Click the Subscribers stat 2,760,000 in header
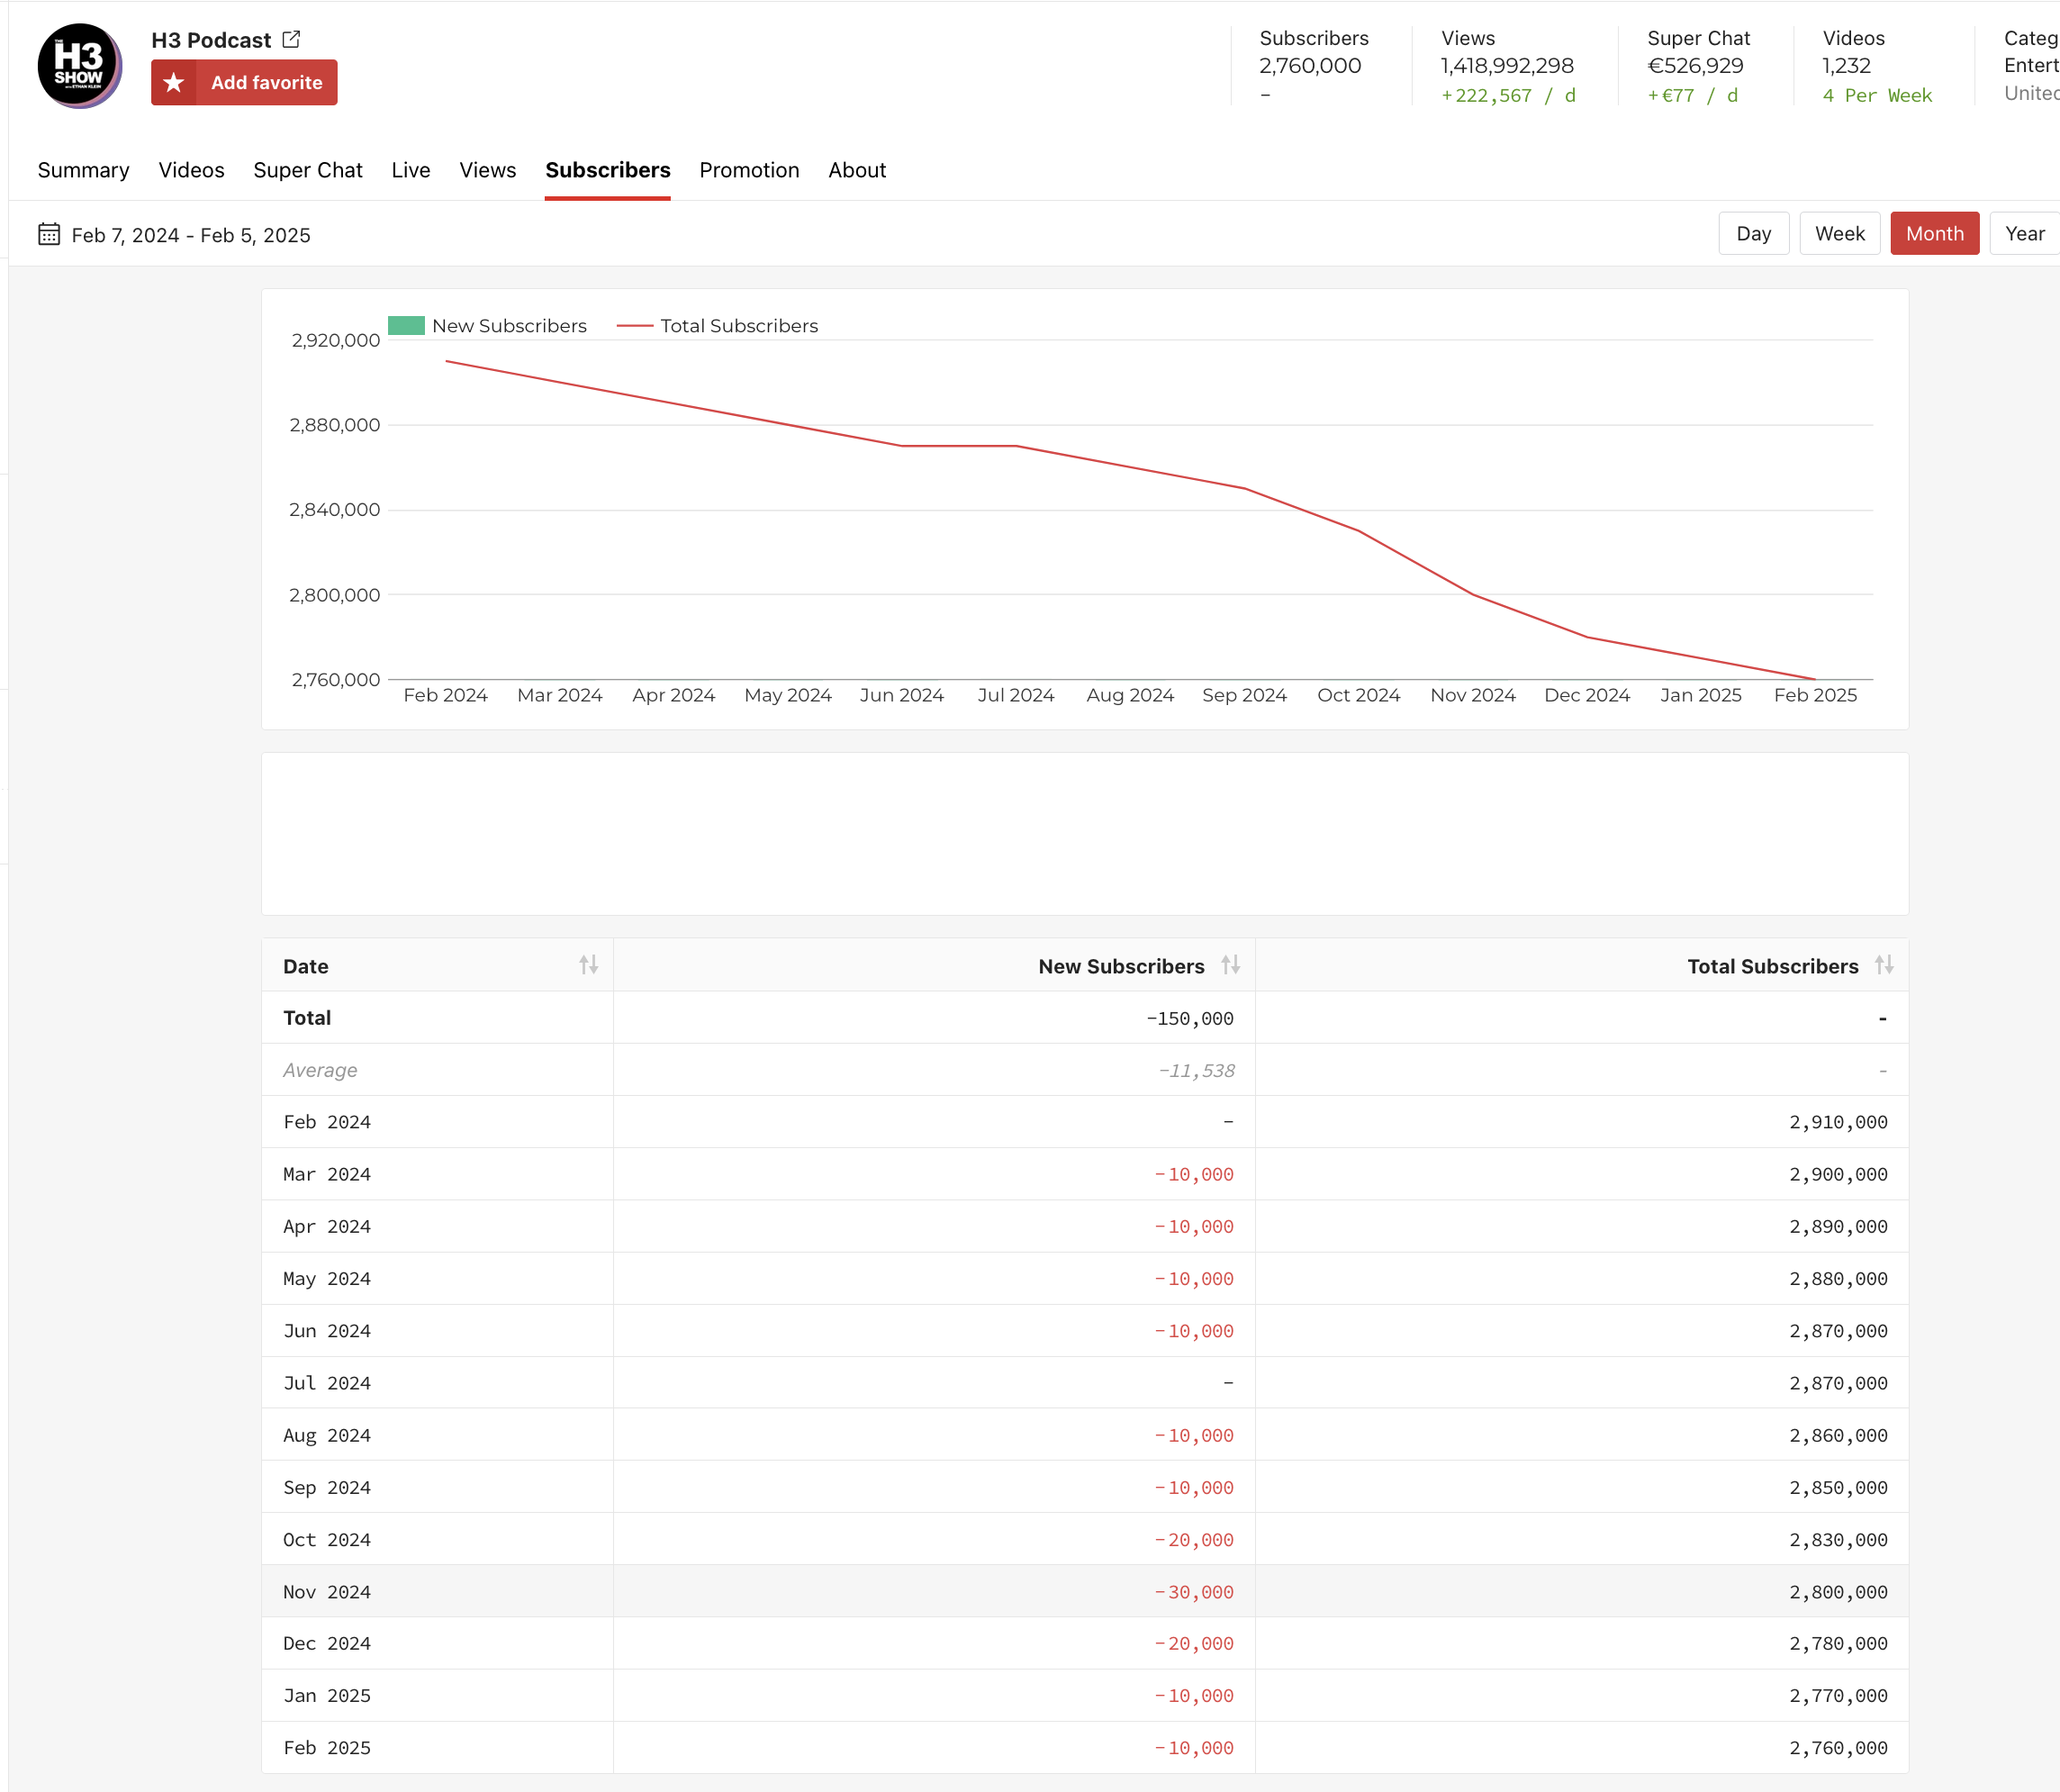Screen dimensions: 2060x1792 (1310, 66)
